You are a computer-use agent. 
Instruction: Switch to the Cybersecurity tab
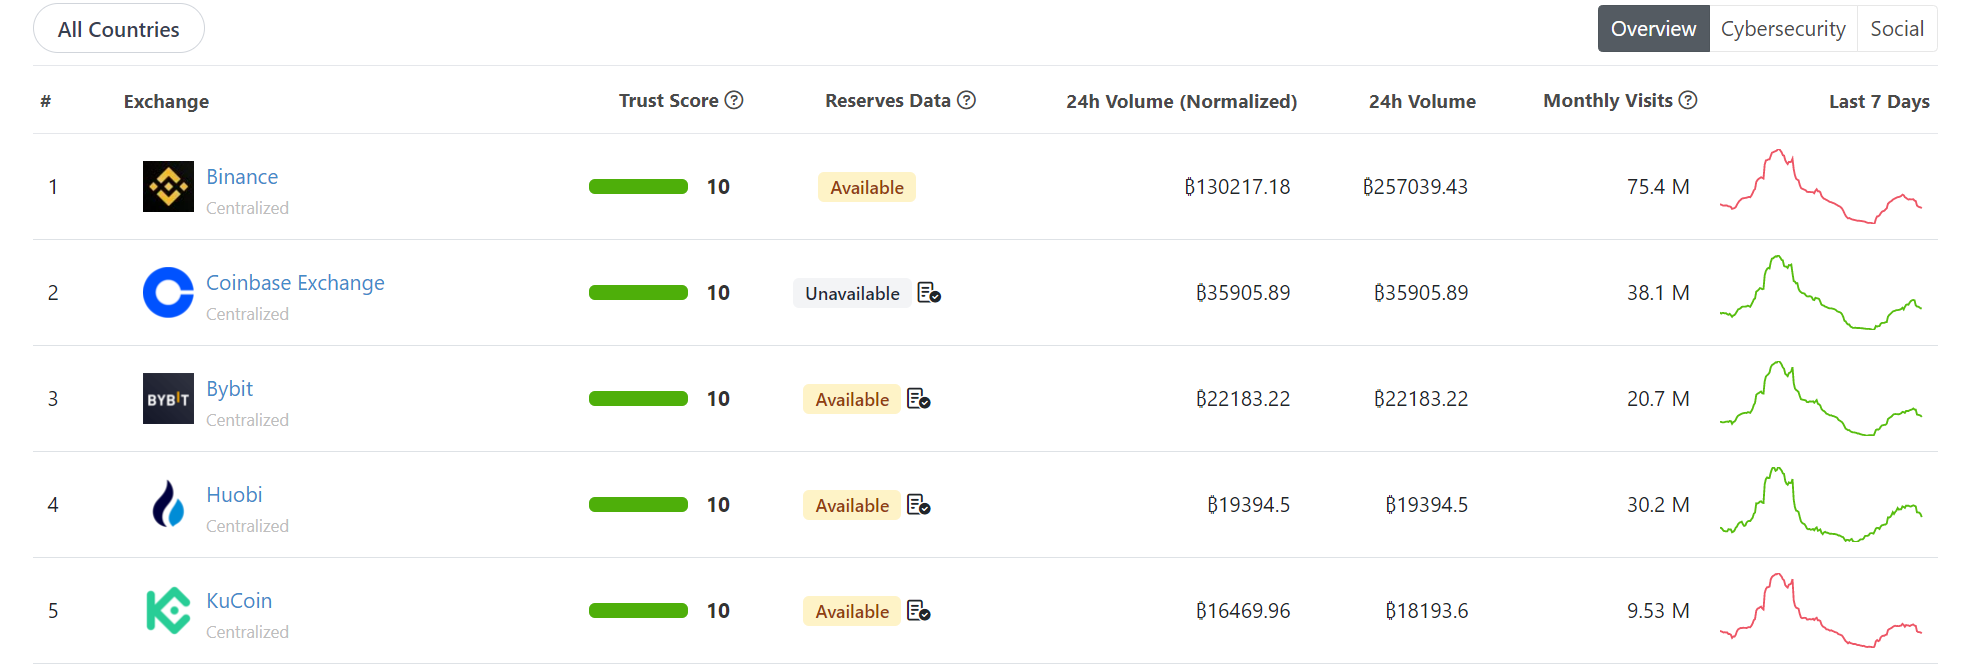coord(1783,29)
